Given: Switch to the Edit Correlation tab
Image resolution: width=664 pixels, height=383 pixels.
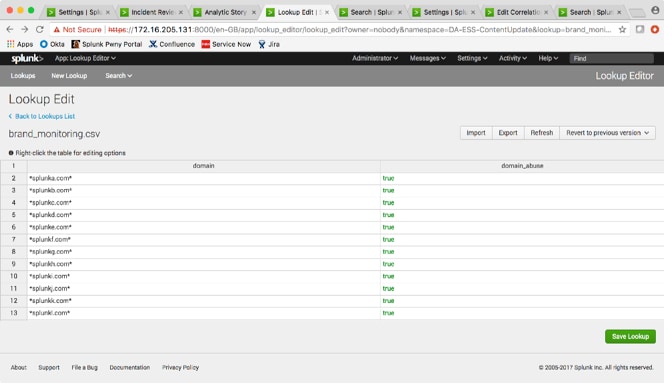Looking at the screenshot, I should click(517, 12).
